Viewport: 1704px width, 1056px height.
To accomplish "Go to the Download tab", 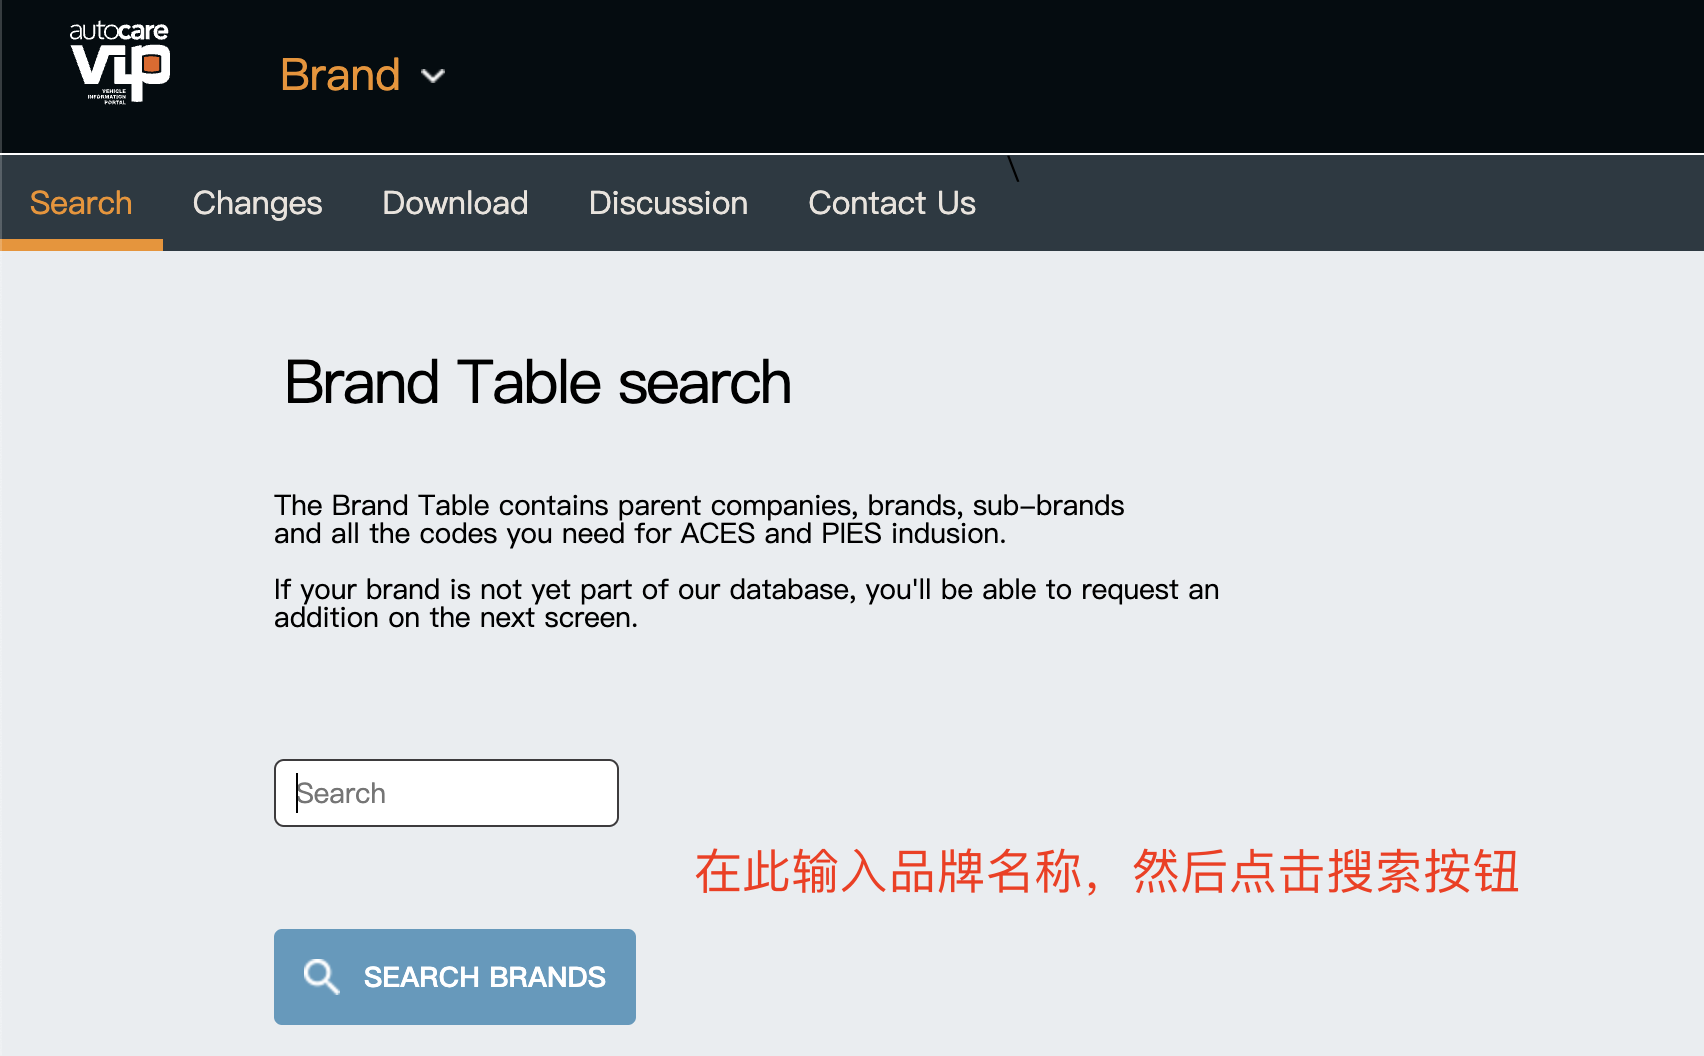I will coord(455,203).
